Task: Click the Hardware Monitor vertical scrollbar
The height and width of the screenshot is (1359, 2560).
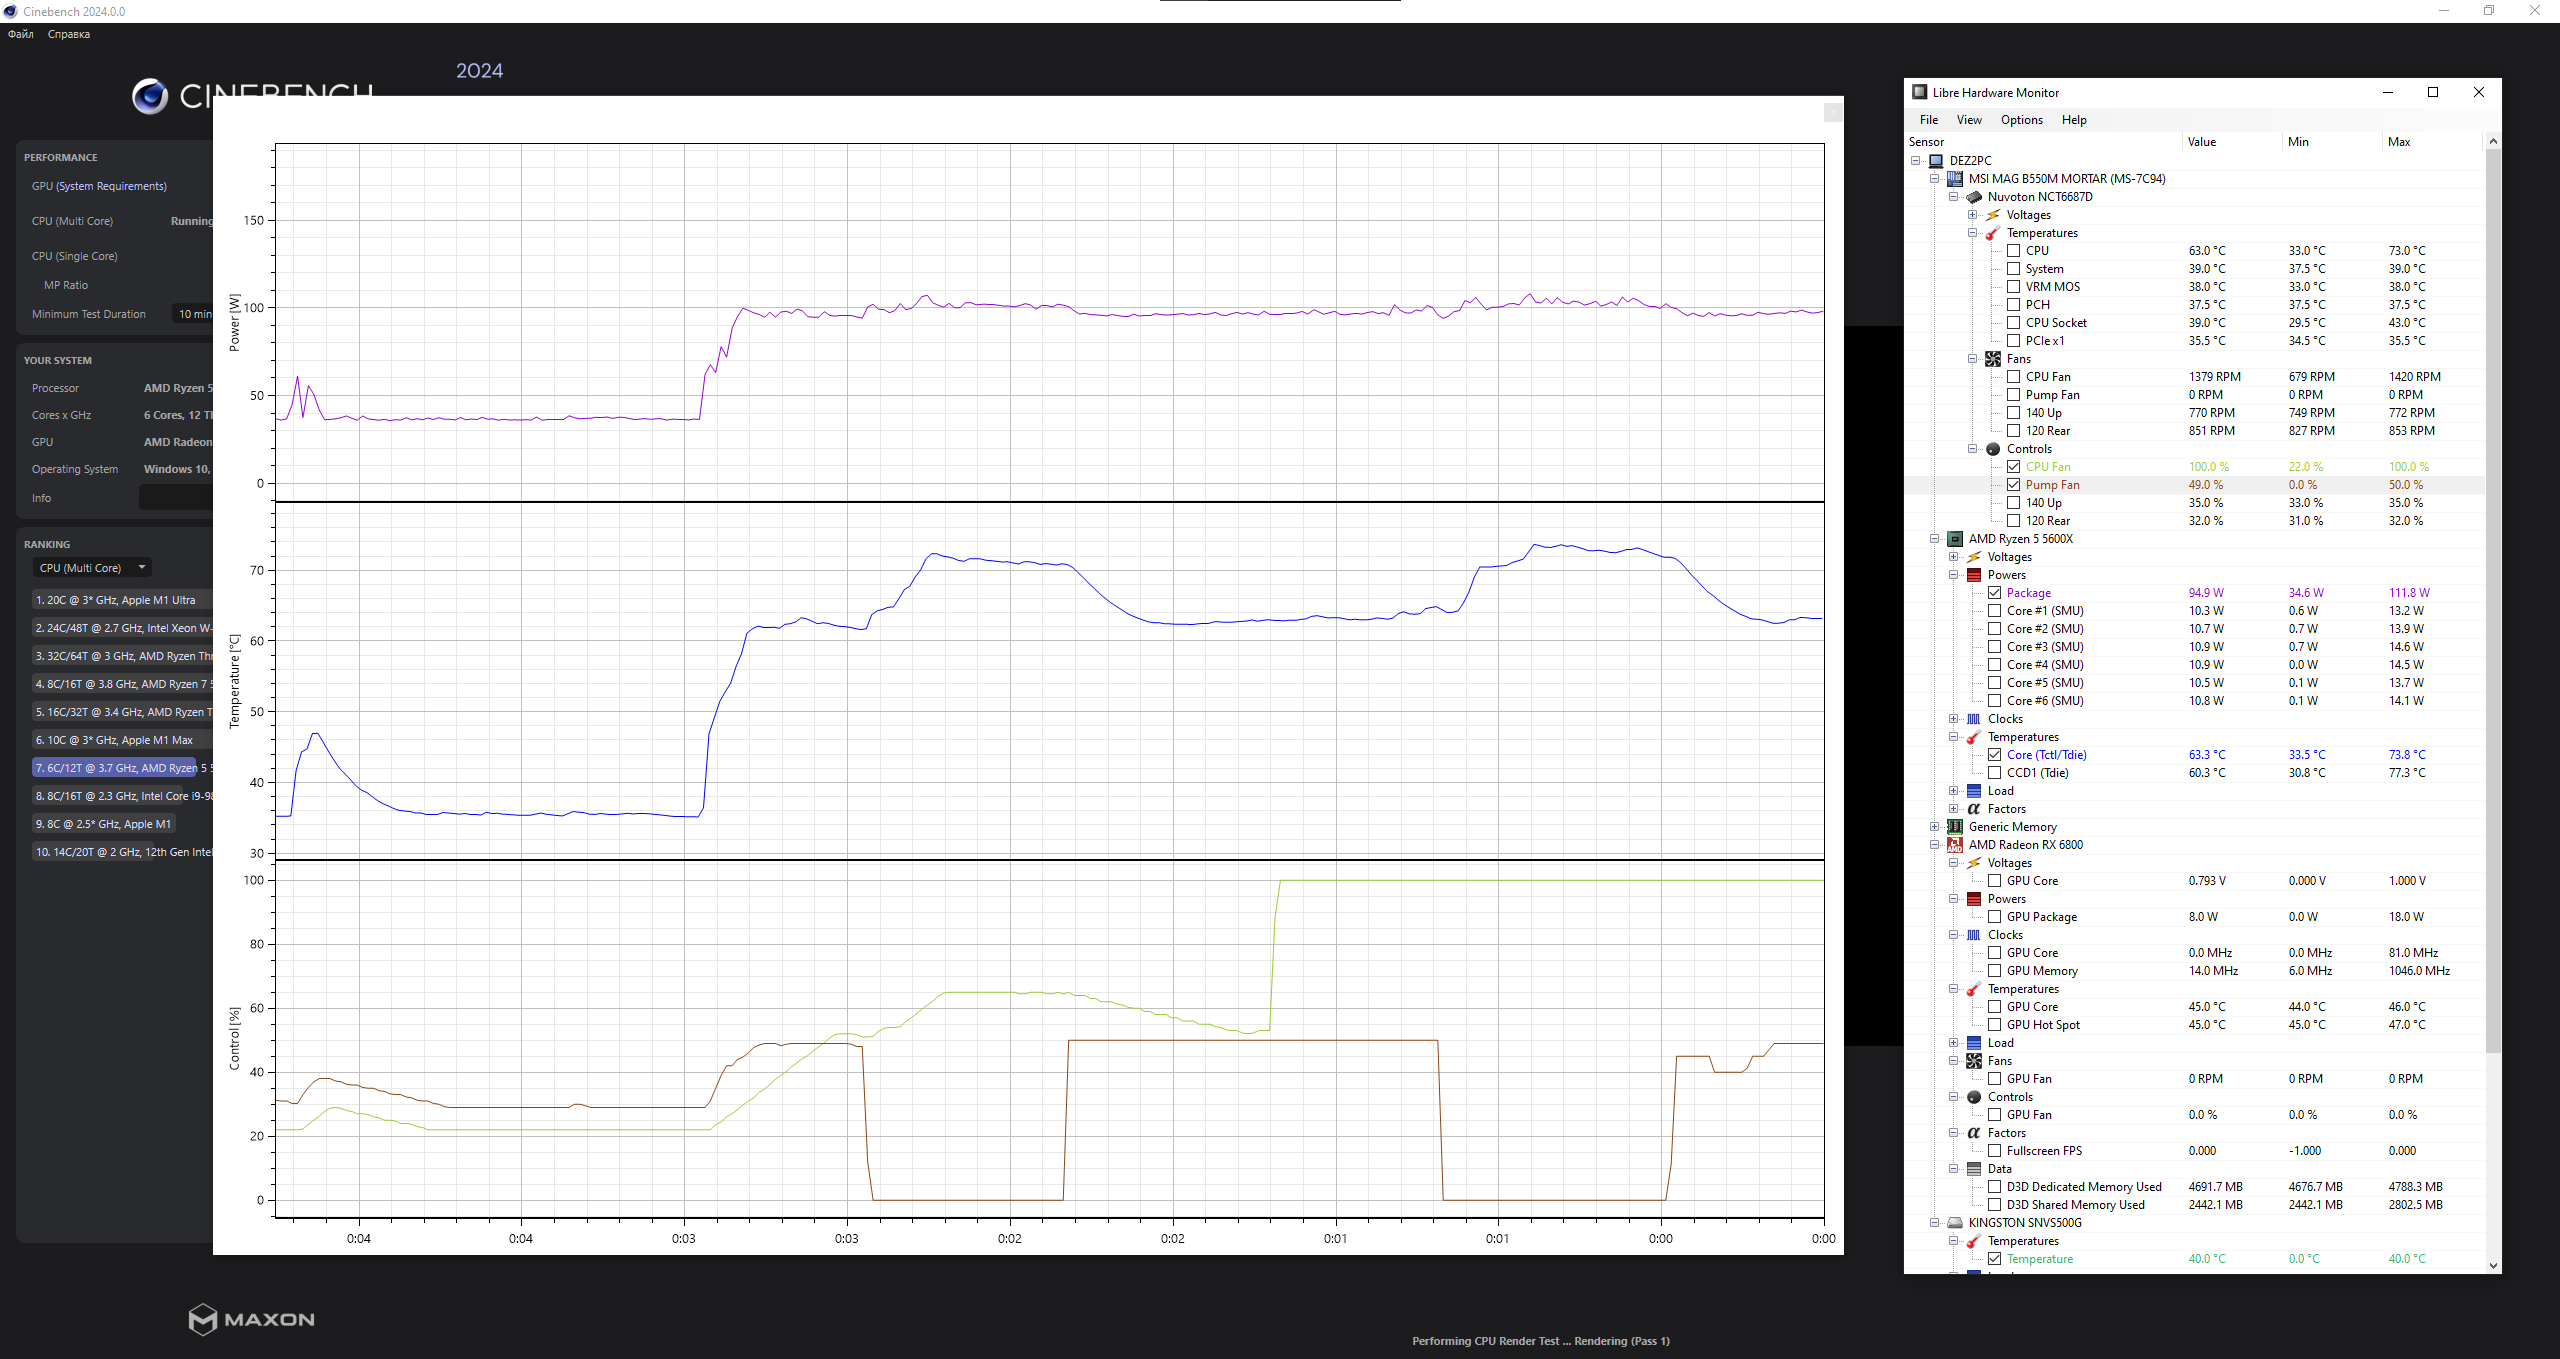Action: click(2492, 600)
